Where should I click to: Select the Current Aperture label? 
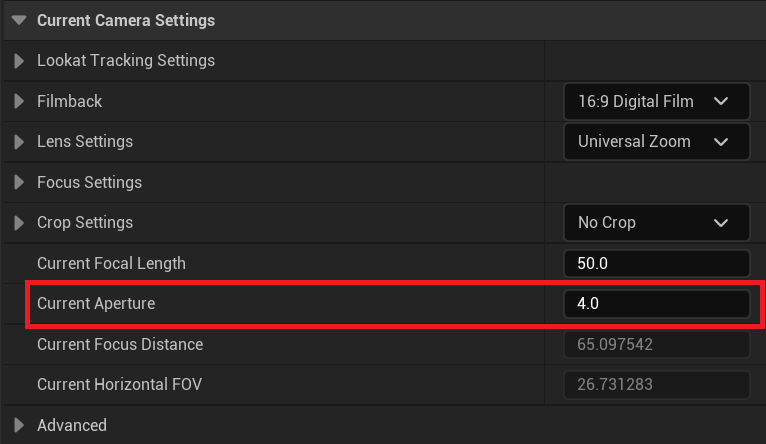[96, 303]
